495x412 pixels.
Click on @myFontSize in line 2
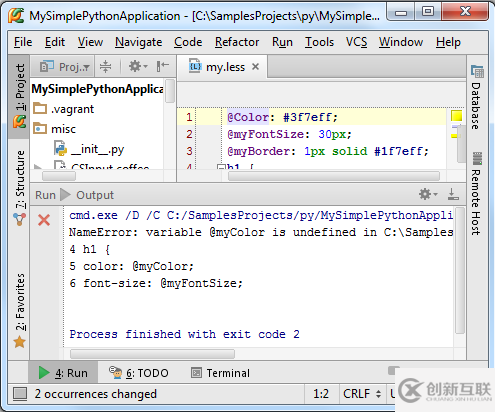point(266,134)
